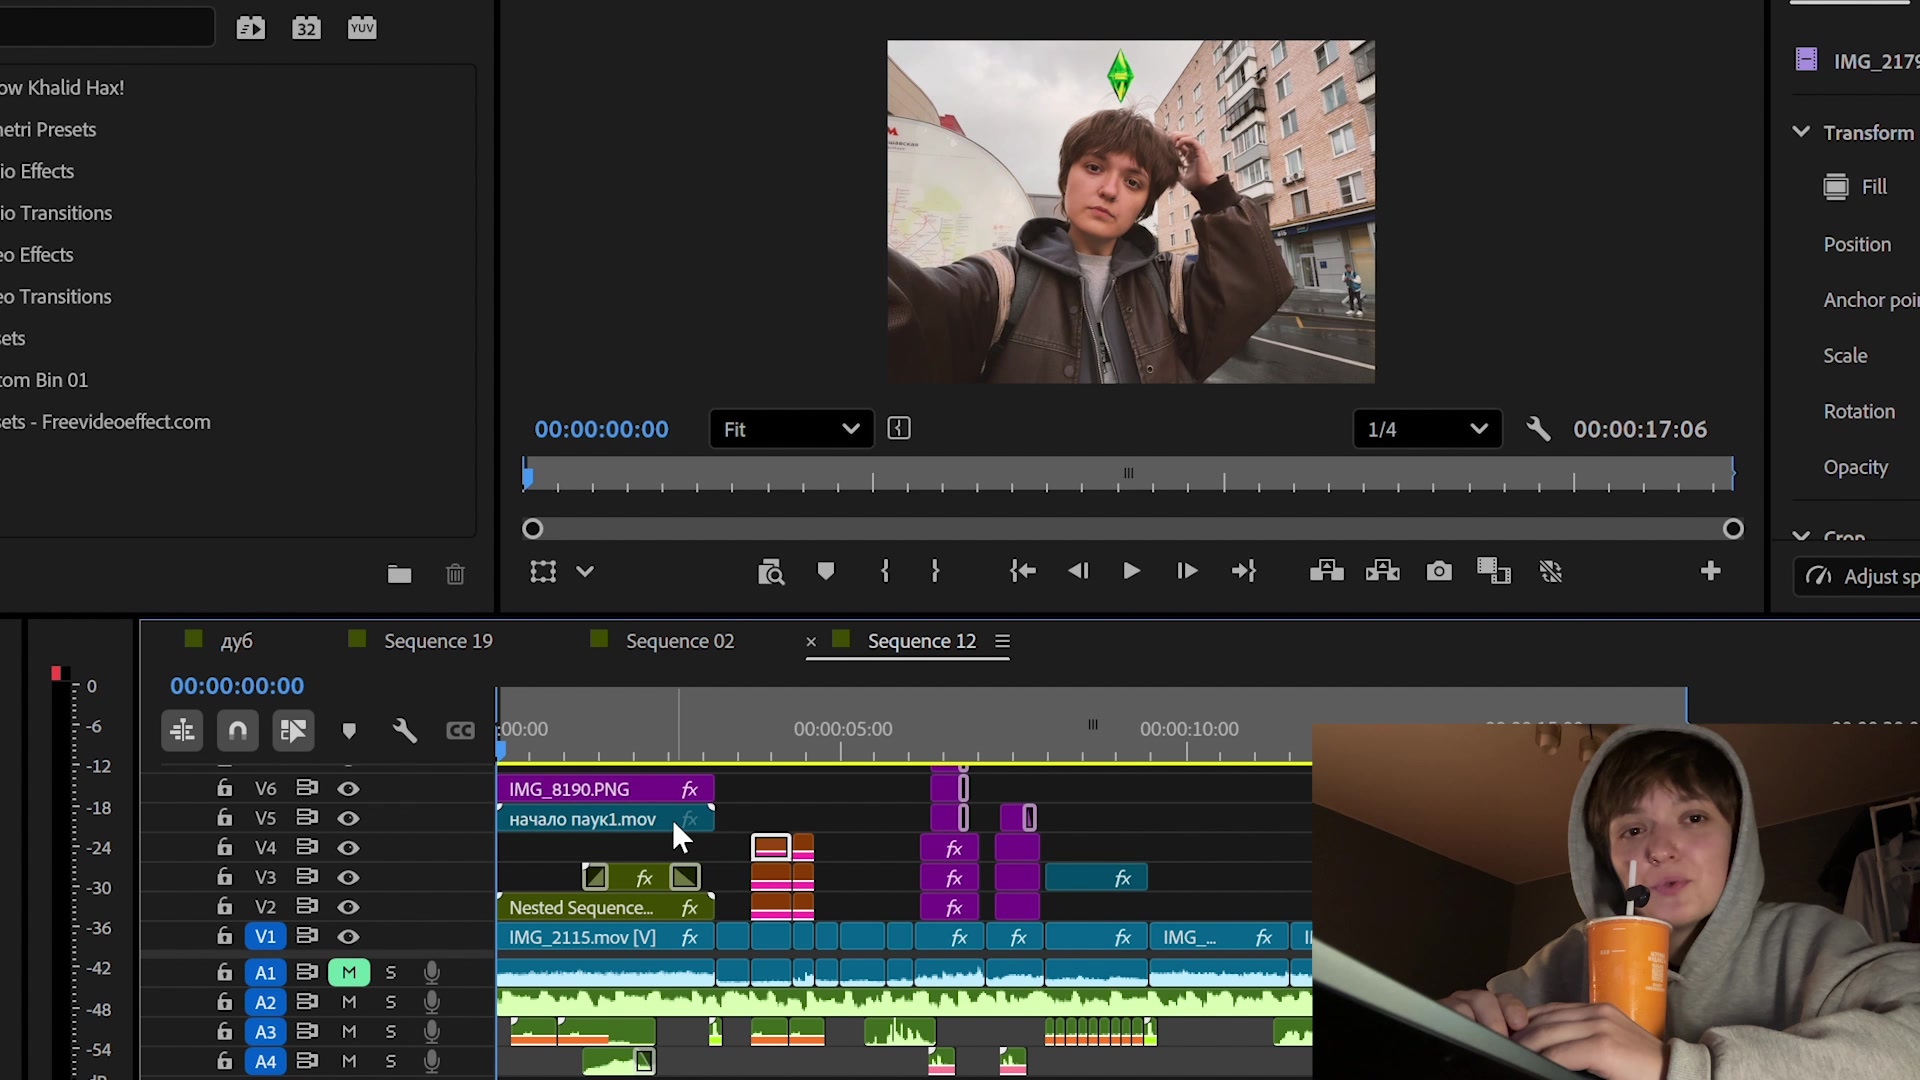Toggle V1 track visibility eye

coord(348,937)
